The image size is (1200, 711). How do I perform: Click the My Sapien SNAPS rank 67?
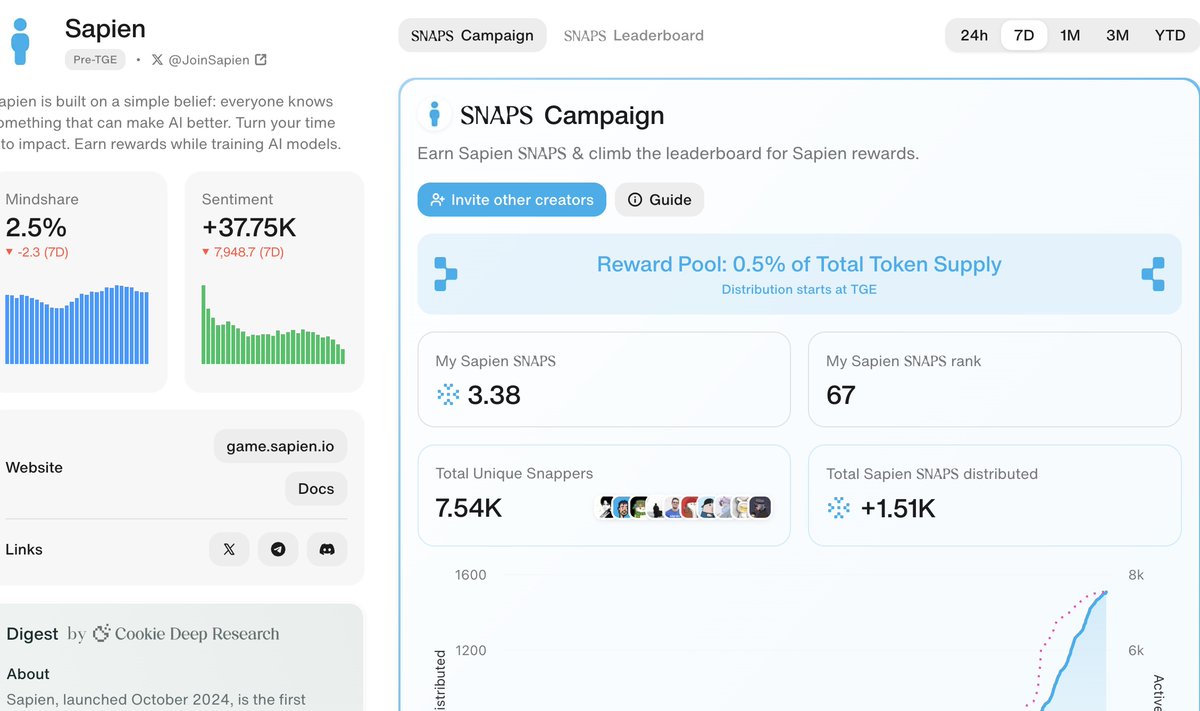click(841, 395)
